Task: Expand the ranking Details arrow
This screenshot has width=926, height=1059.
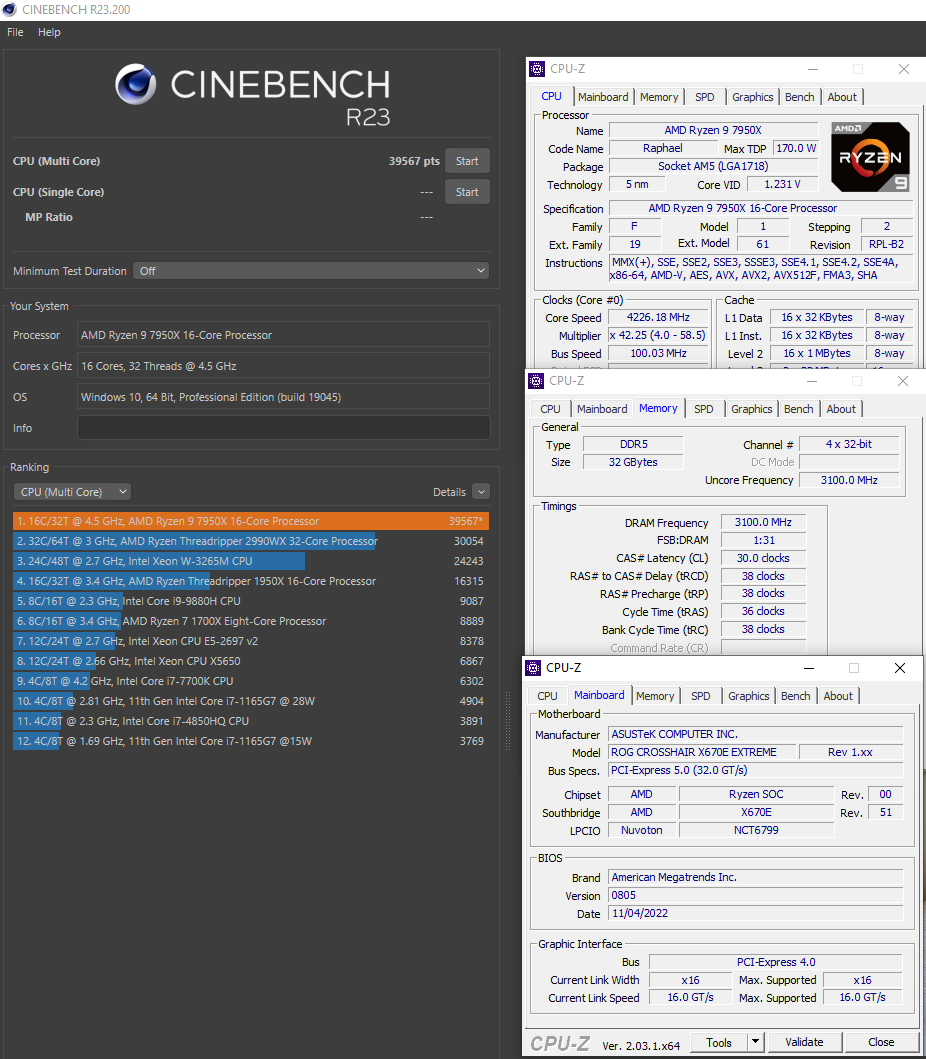Action: 480,492
